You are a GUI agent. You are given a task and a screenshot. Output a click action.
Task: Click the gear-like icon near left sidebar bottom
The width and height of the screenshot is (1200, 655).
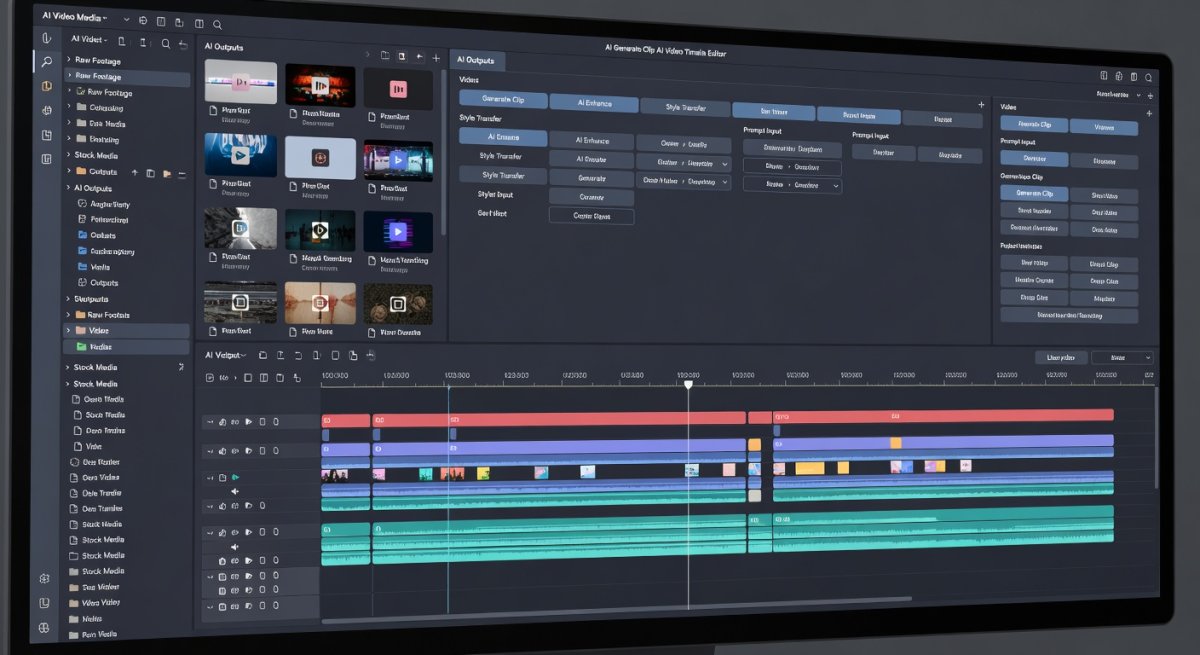tap(45, 578)
